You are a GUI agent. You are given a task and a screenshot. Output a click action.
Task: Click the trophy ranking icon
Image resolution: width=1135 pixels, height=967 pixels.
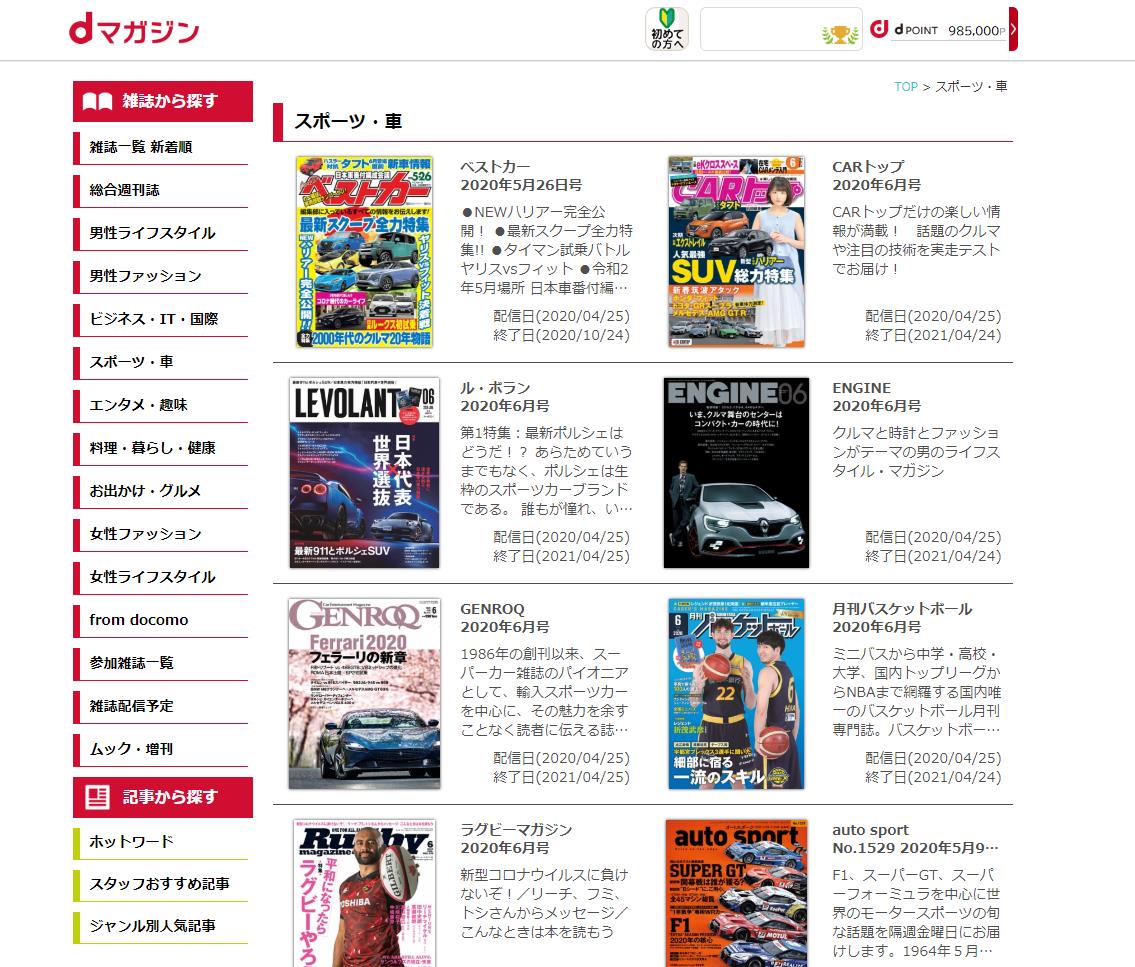840,34
